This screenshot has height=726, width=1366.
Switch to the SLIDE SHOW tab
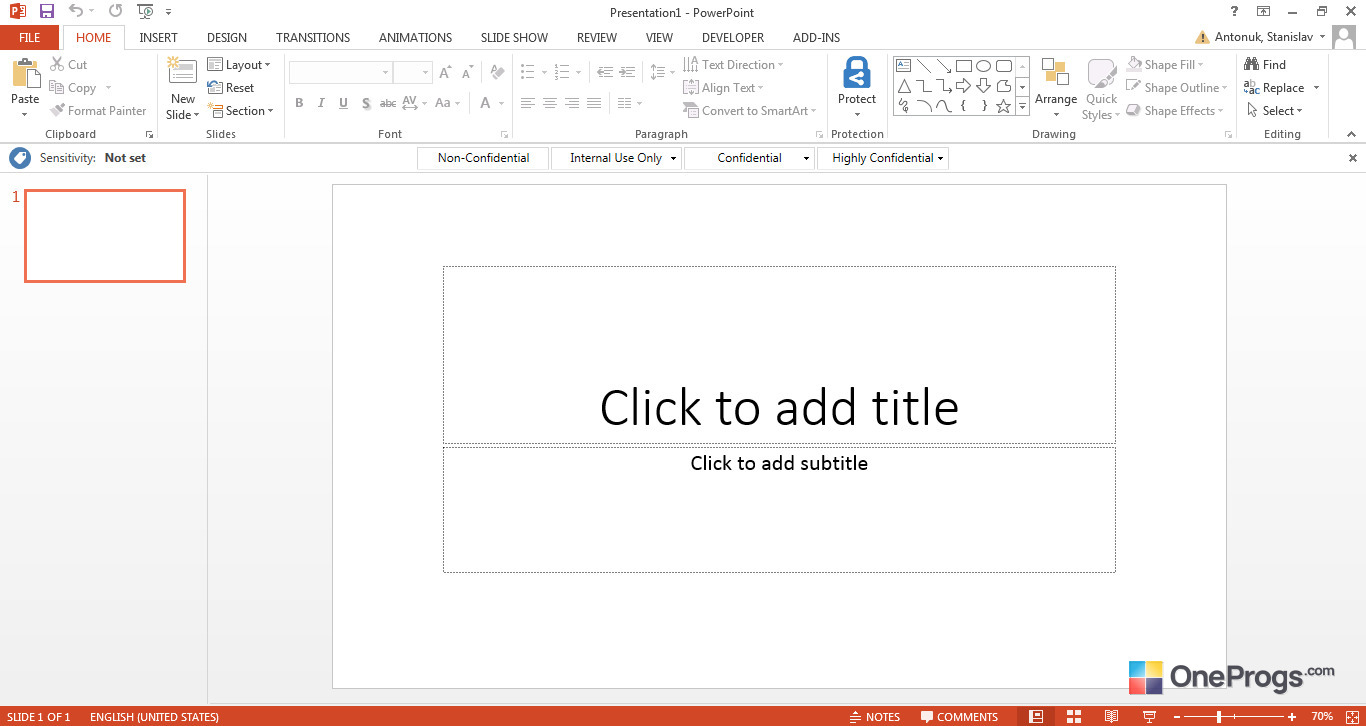[514, 38]
